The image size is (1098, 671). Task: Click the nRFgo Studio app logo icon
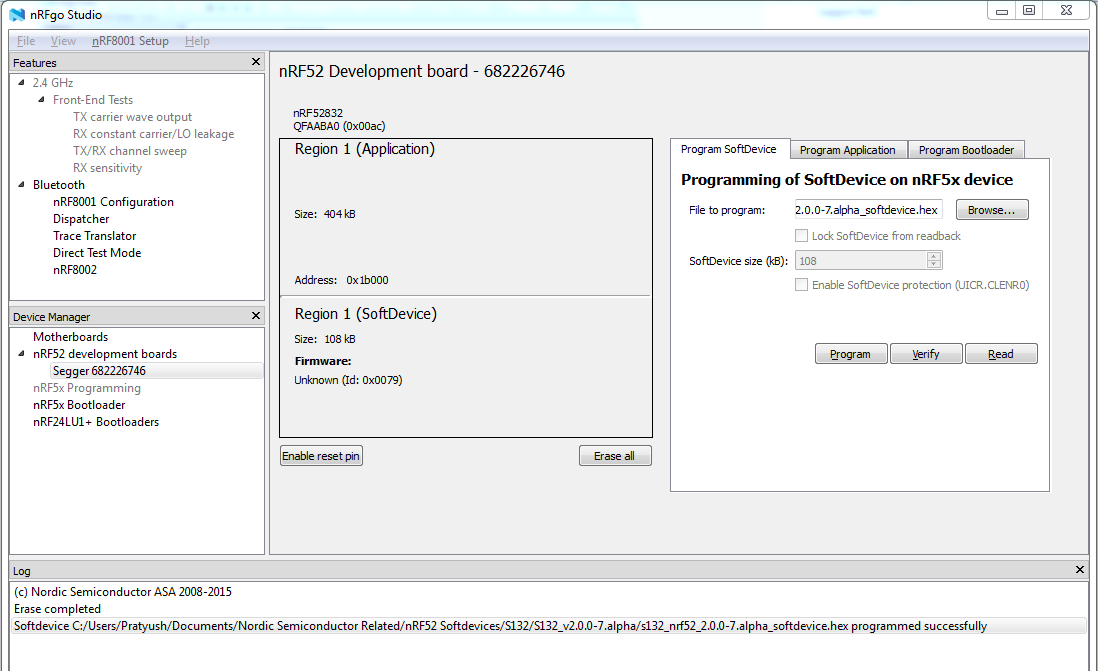pyautogui.click(x=17, y=14)
